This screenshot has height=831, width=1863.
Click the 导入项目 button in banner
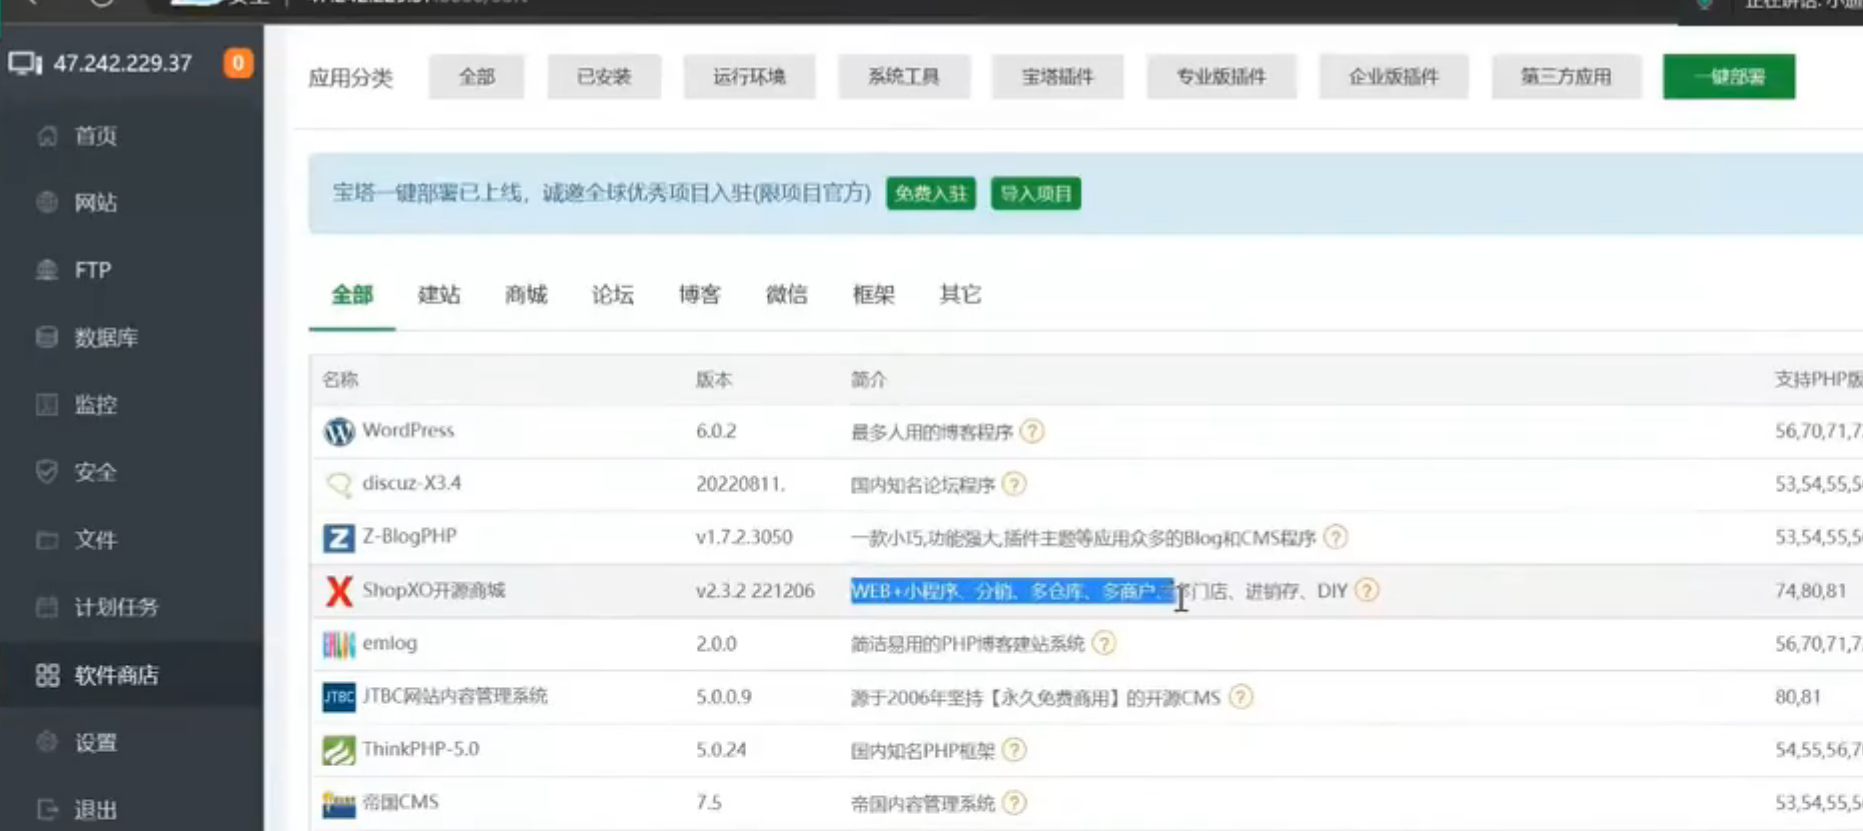[1036, 193]
